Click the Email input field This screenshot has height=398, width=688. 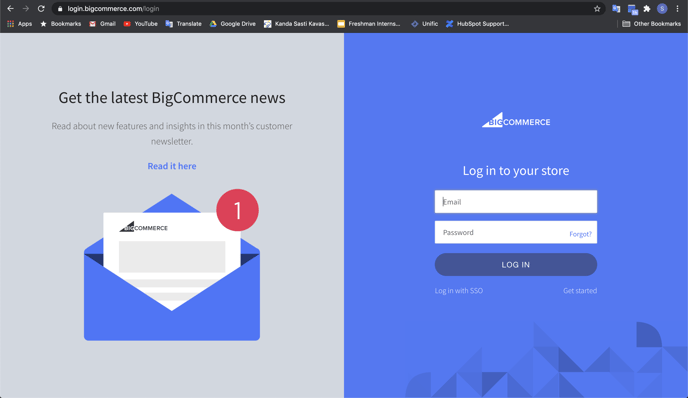pyautogui.click(x=516, y=202)
